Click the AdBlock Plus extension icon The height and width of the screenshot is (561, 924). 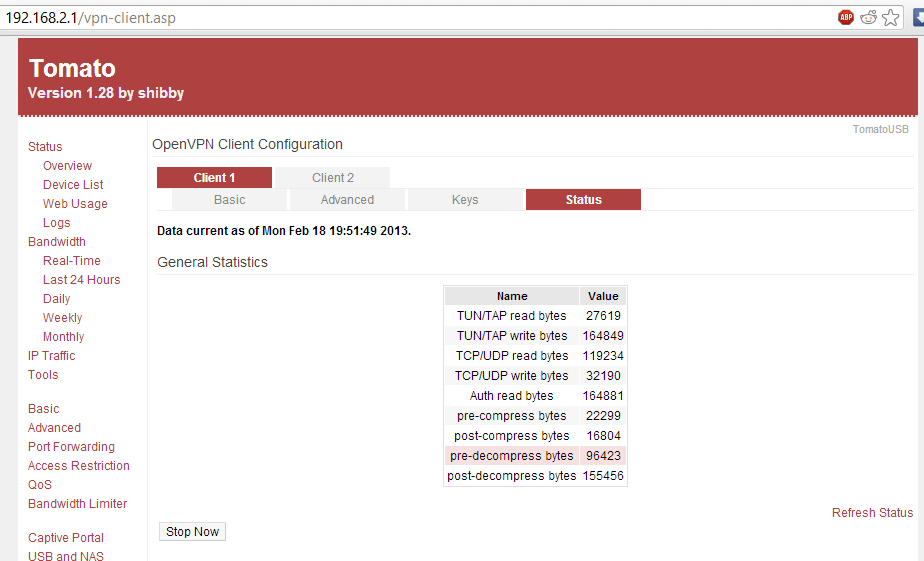[846, 18]
